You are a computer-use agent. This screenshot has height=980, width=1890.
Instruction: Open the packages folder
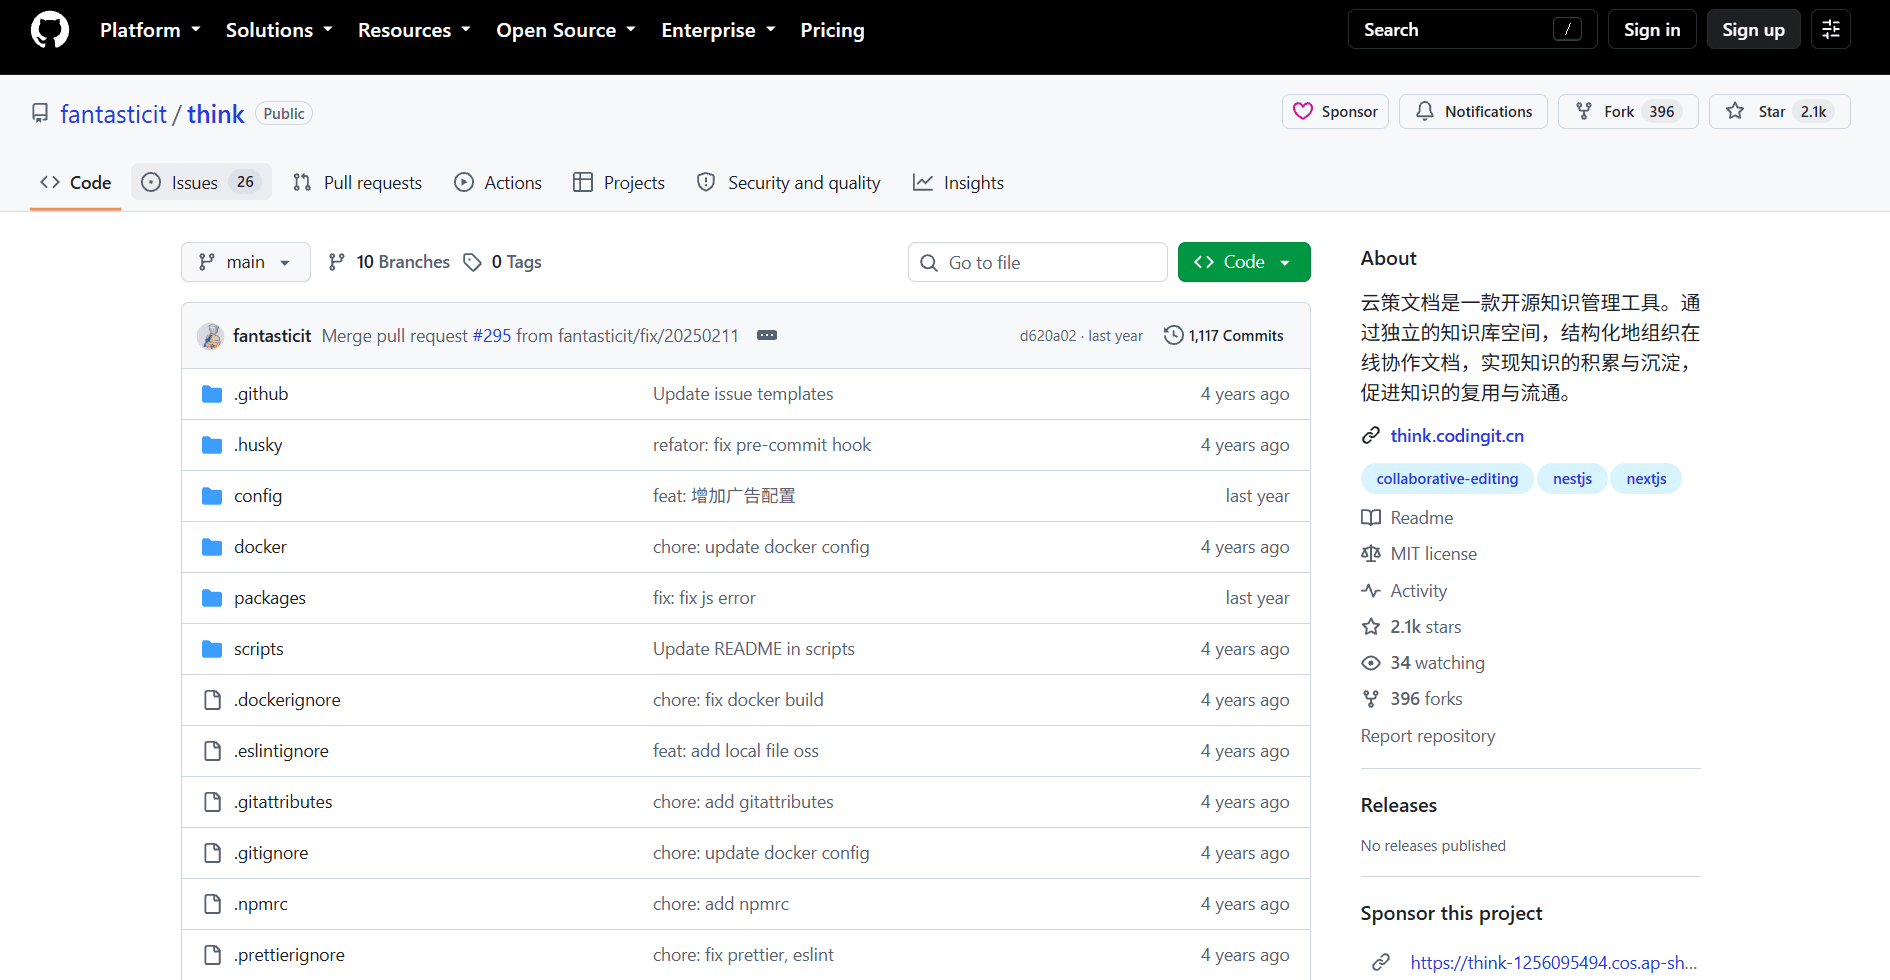[270, 598]
